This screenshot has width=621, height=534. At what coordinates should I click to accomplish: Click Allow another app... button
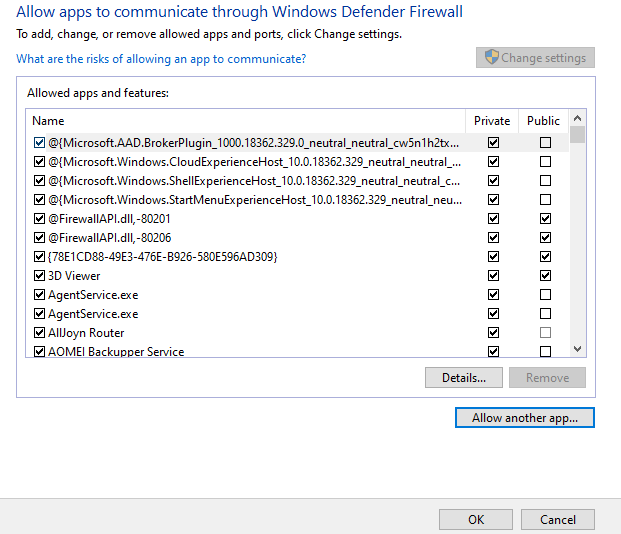pyautogui.click(x=524, y=418)
